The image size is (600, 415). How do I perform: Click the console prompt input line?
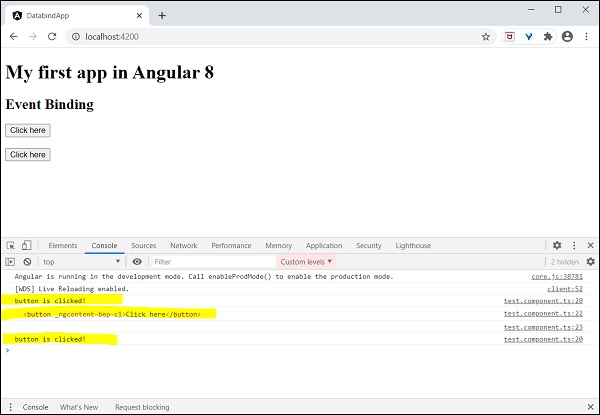(300, 350)
